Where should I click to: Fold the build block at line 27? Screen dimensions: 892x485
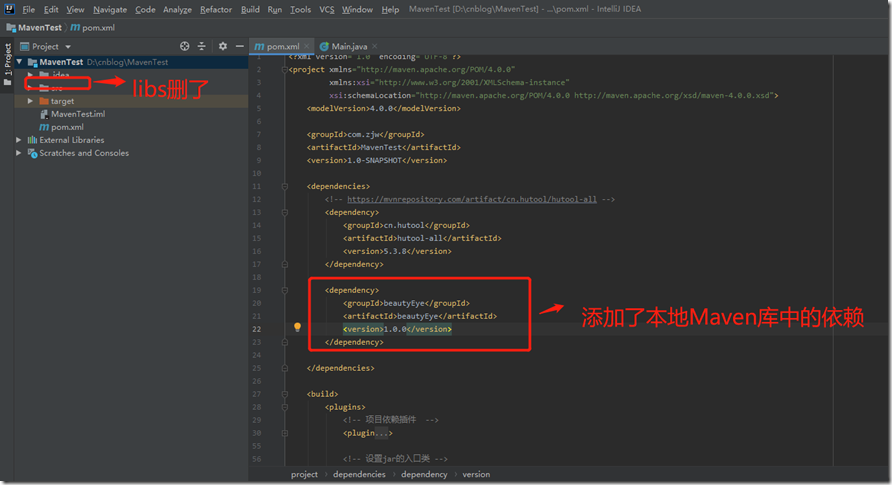pyautogui.click(x=284, y=393)
